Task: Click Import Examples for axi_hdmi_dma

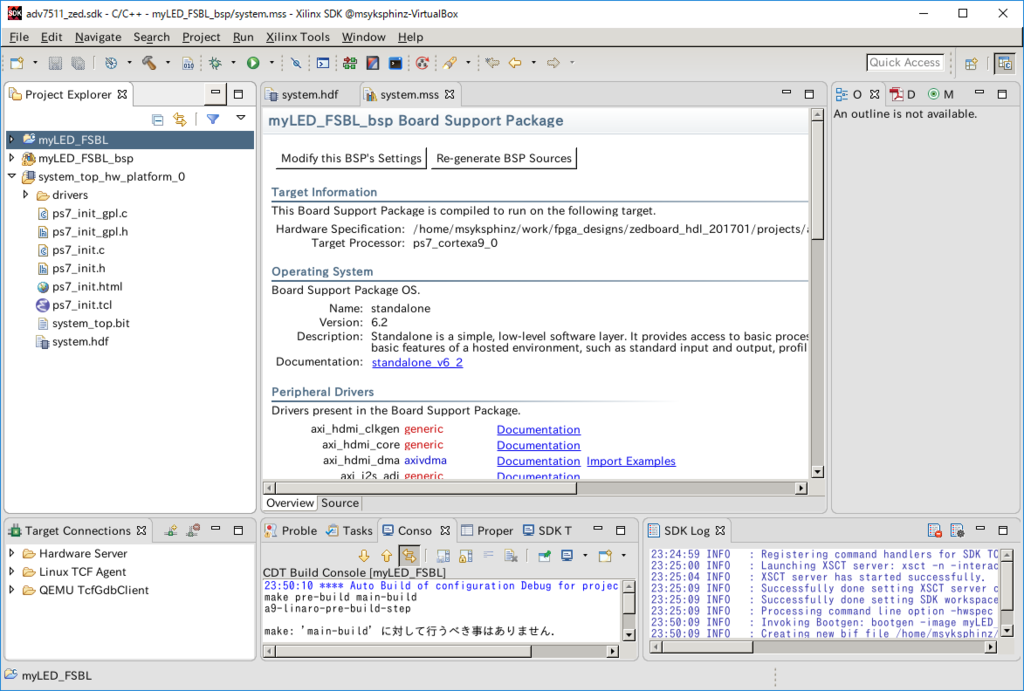Action: click(631, 461)
